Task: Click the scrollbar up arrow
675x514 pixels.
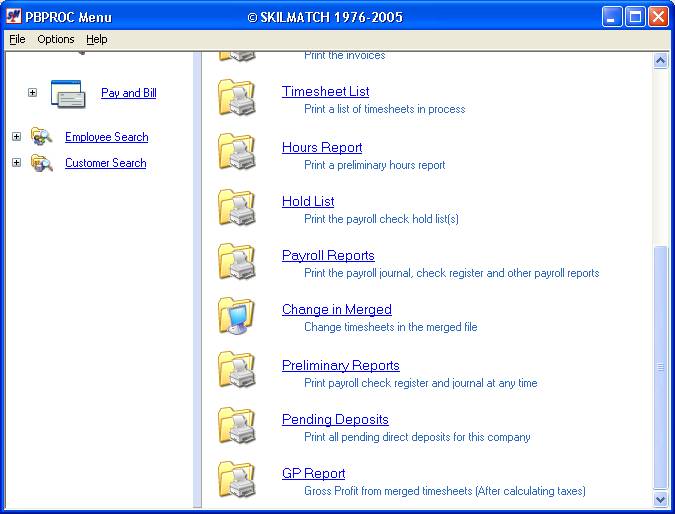Action: (x=660, y=61)
